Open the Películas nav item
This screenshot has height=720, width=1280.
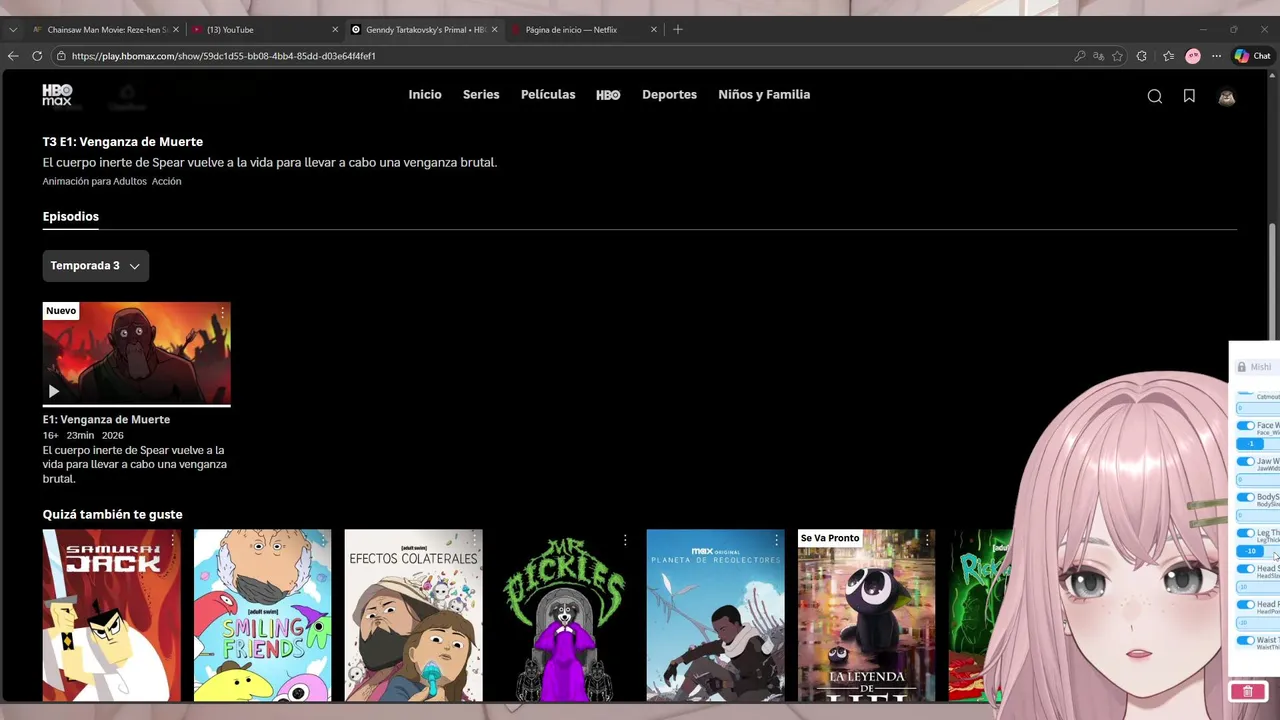point(548,95)
